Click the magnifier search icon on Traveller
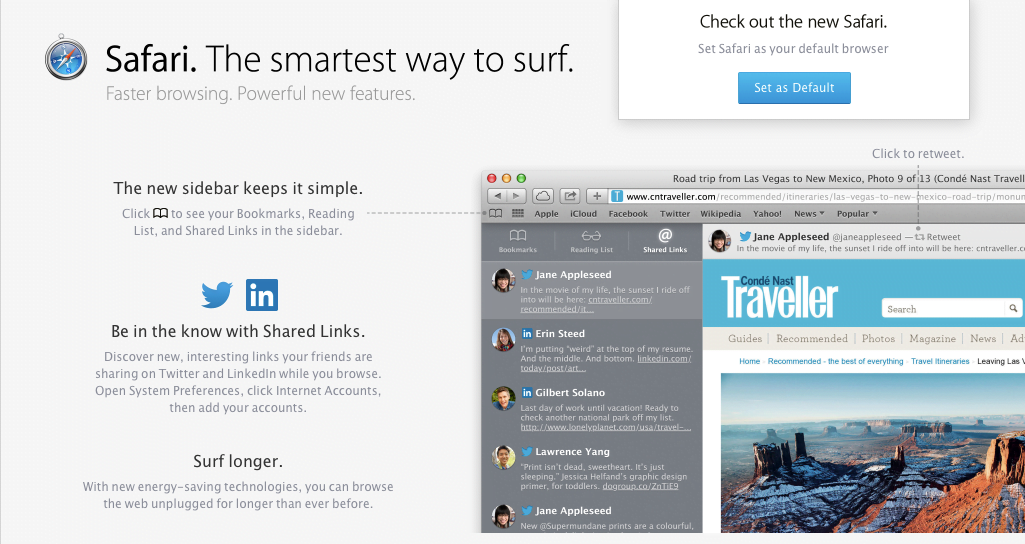 (x=1013, y=308)
